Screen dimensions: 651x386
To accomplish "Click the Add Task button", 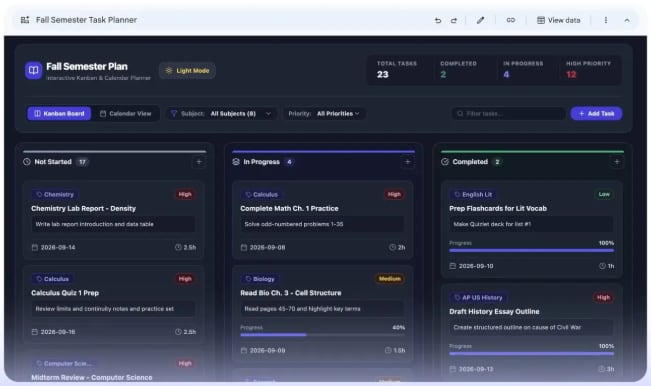I will point(596,114).
